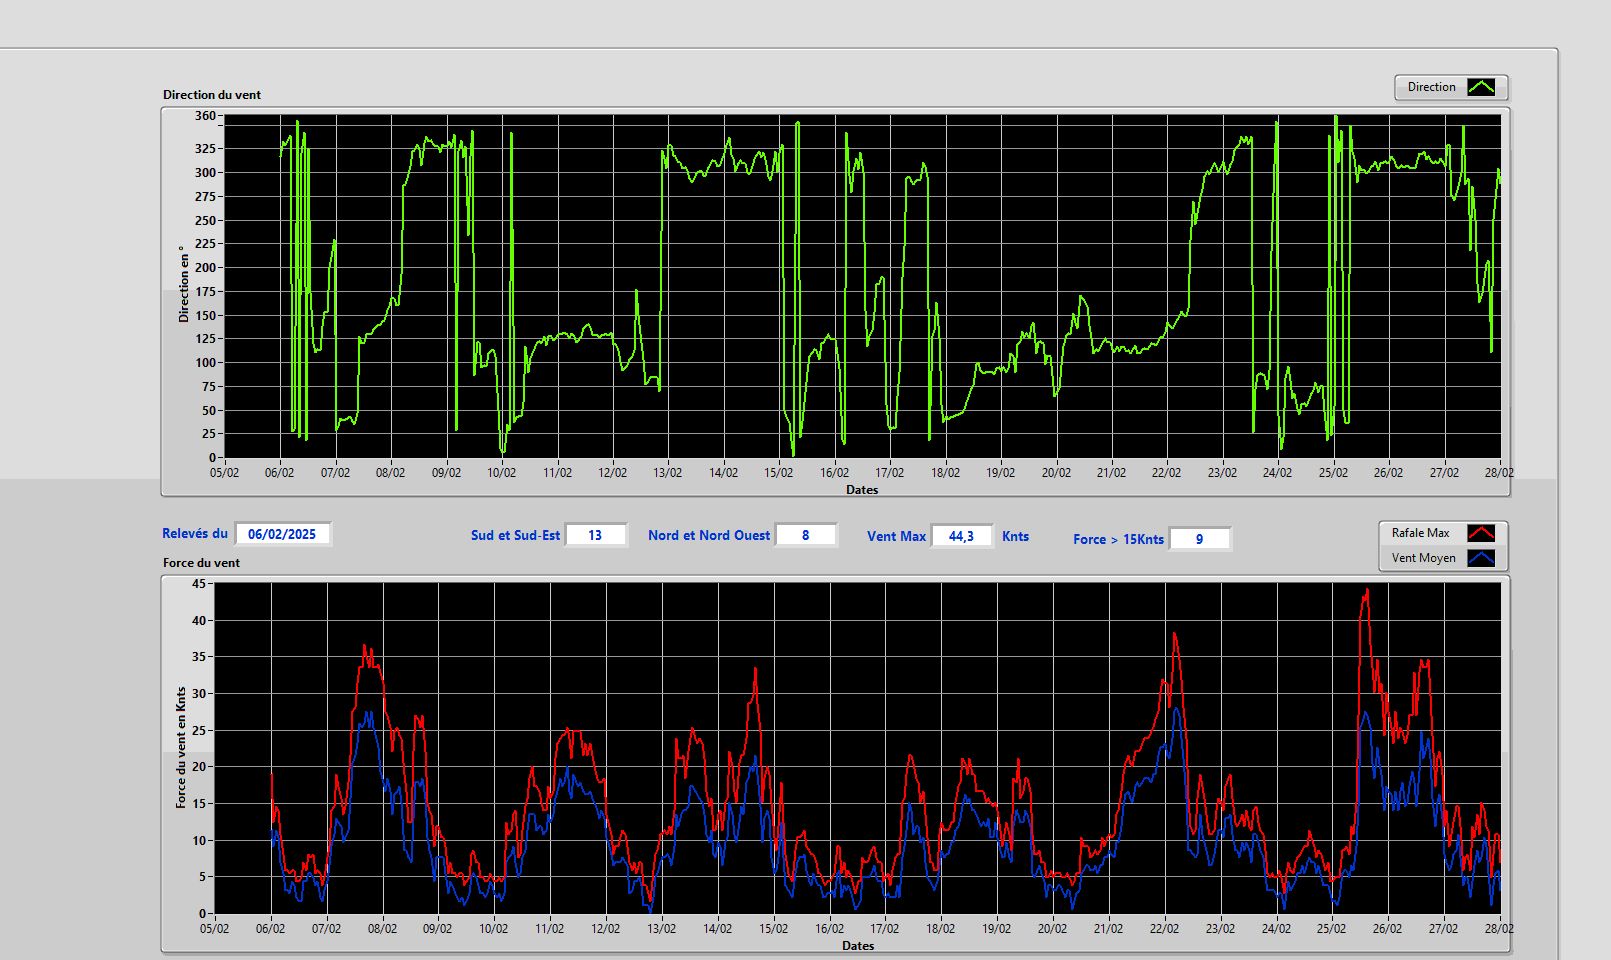Click 25/02 date on direction chart axis
This screenshot has height=960, width=1611.
click(1333, 473)
